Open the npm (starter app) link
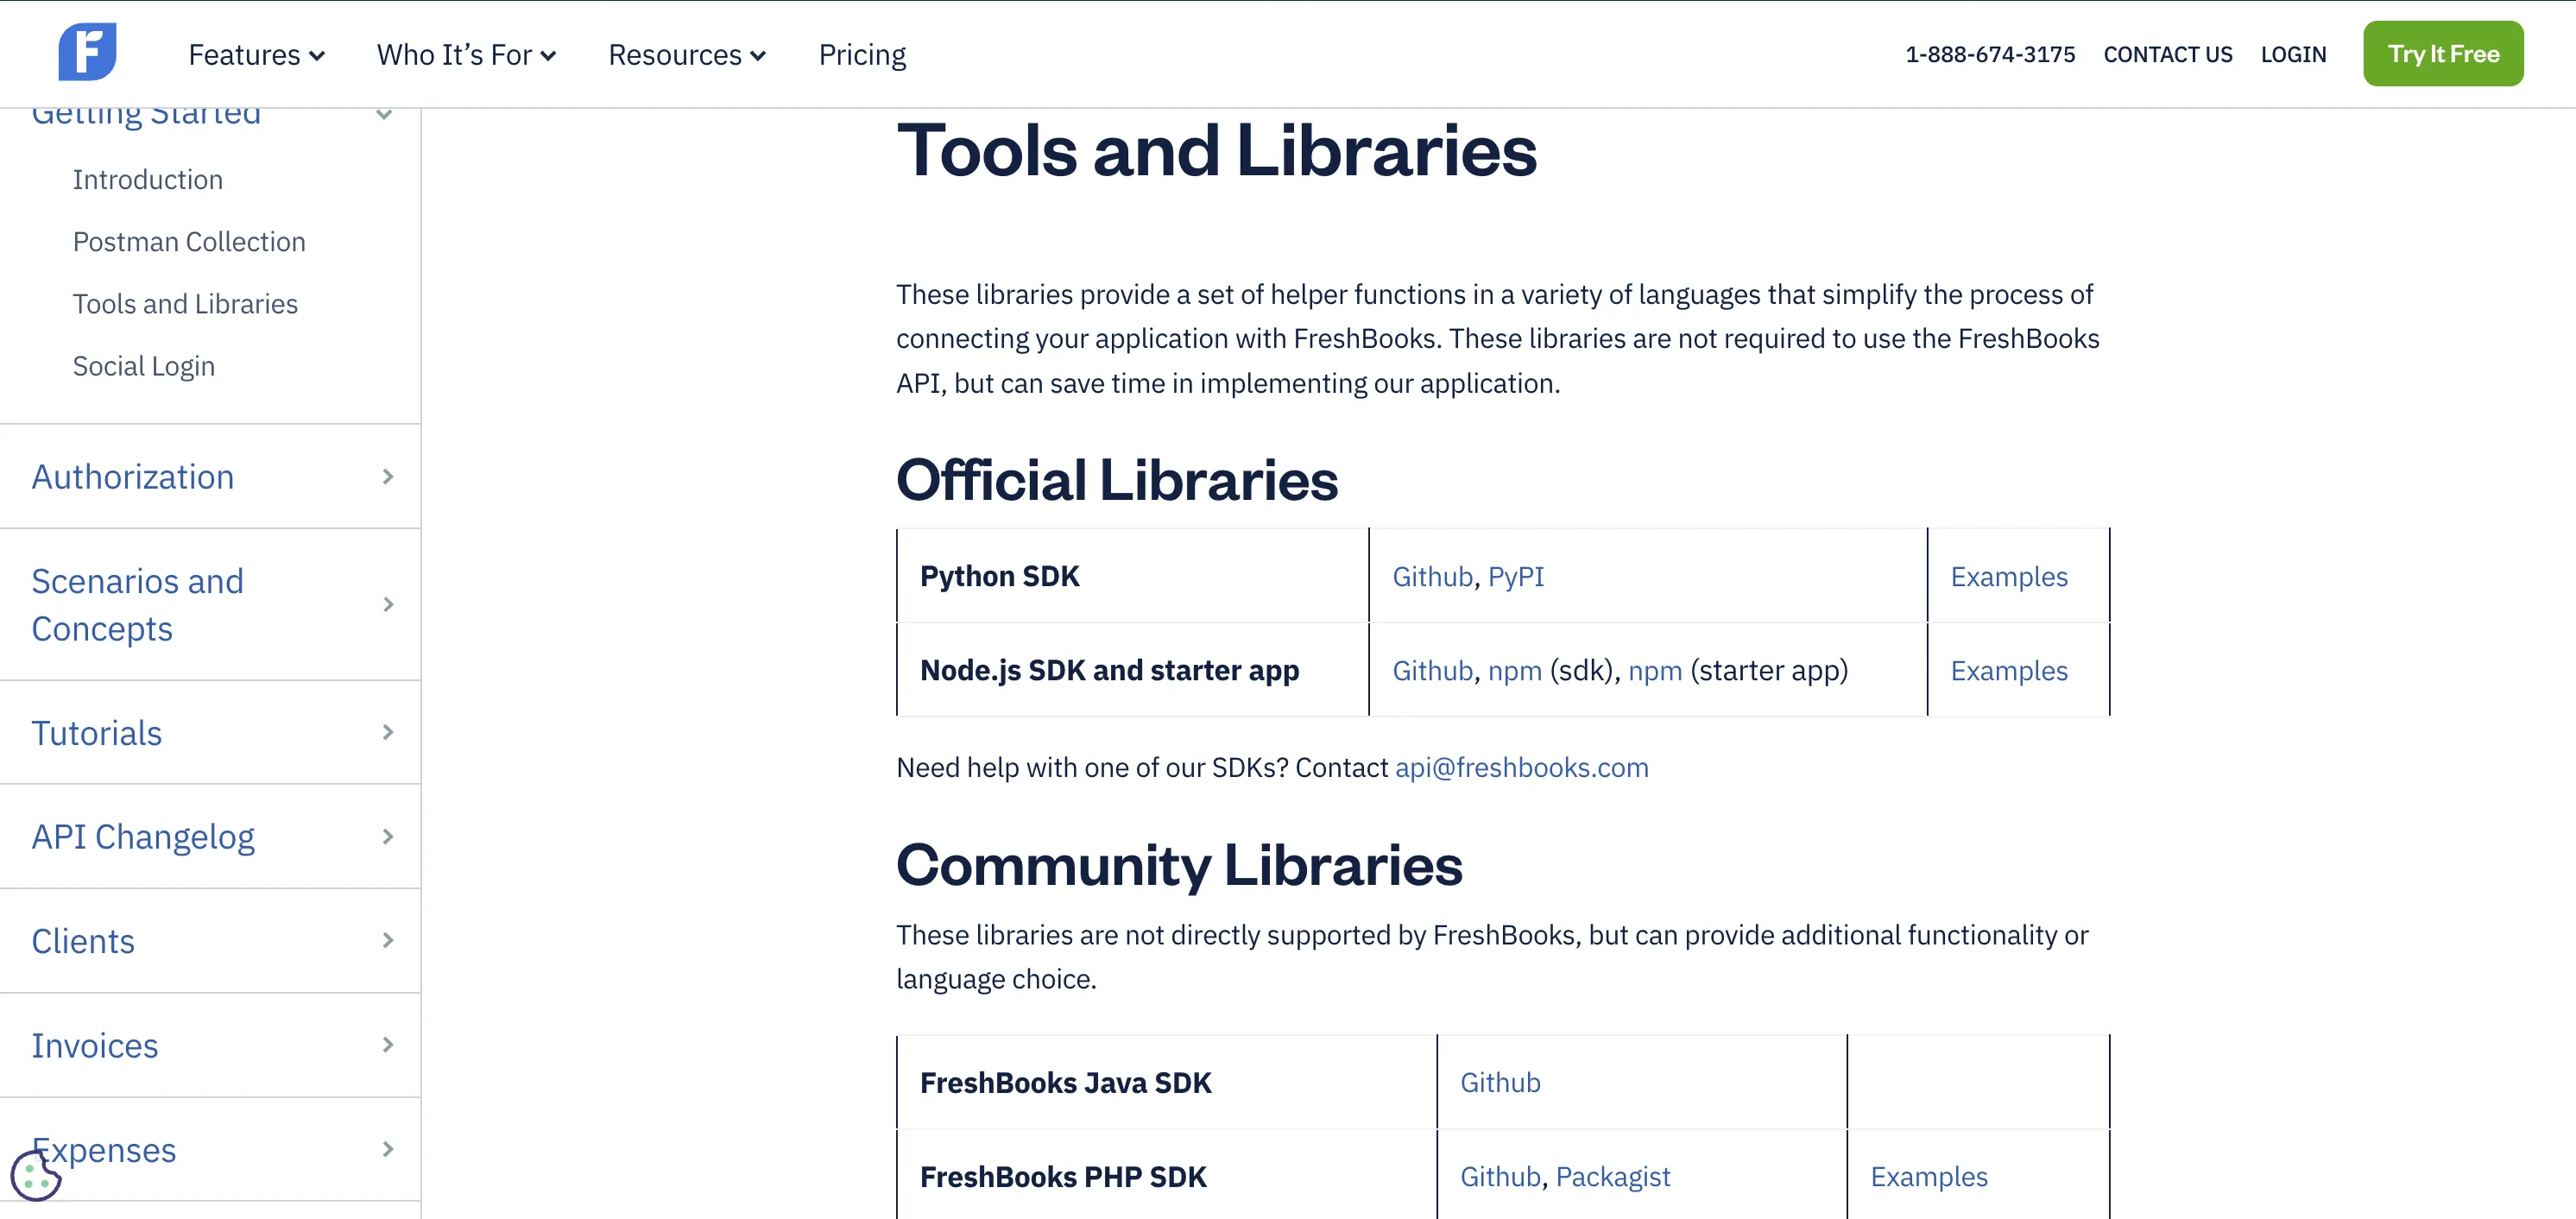The image size is (2576, 1219). tap(1654, 670)
